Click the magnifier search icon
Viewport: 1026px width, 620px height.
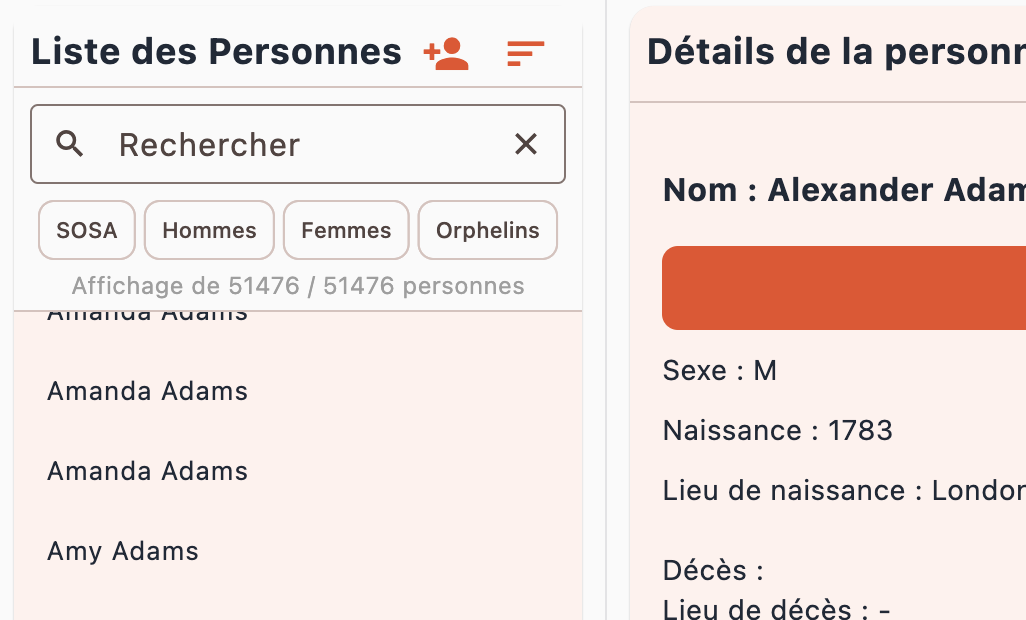coord(69,144)
